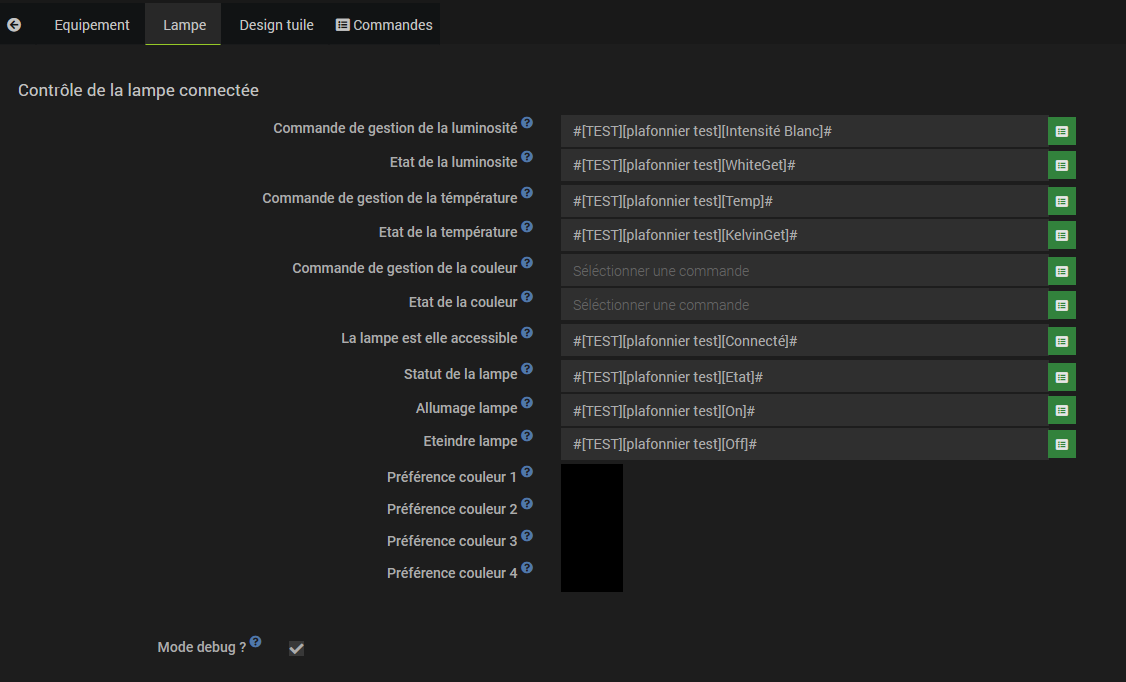
Task: Click the Lampe tab
Action: pos(184,25)
